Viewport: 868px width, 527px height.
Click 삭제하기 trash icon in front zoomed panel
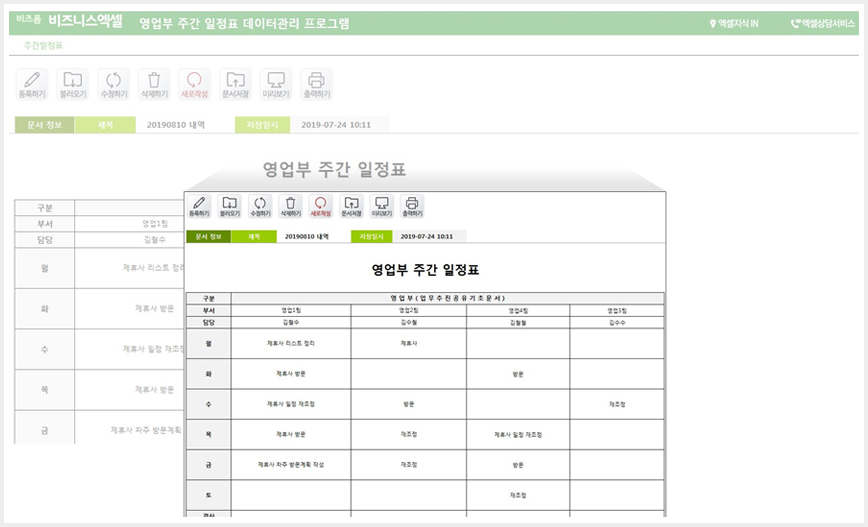point(290,206)
